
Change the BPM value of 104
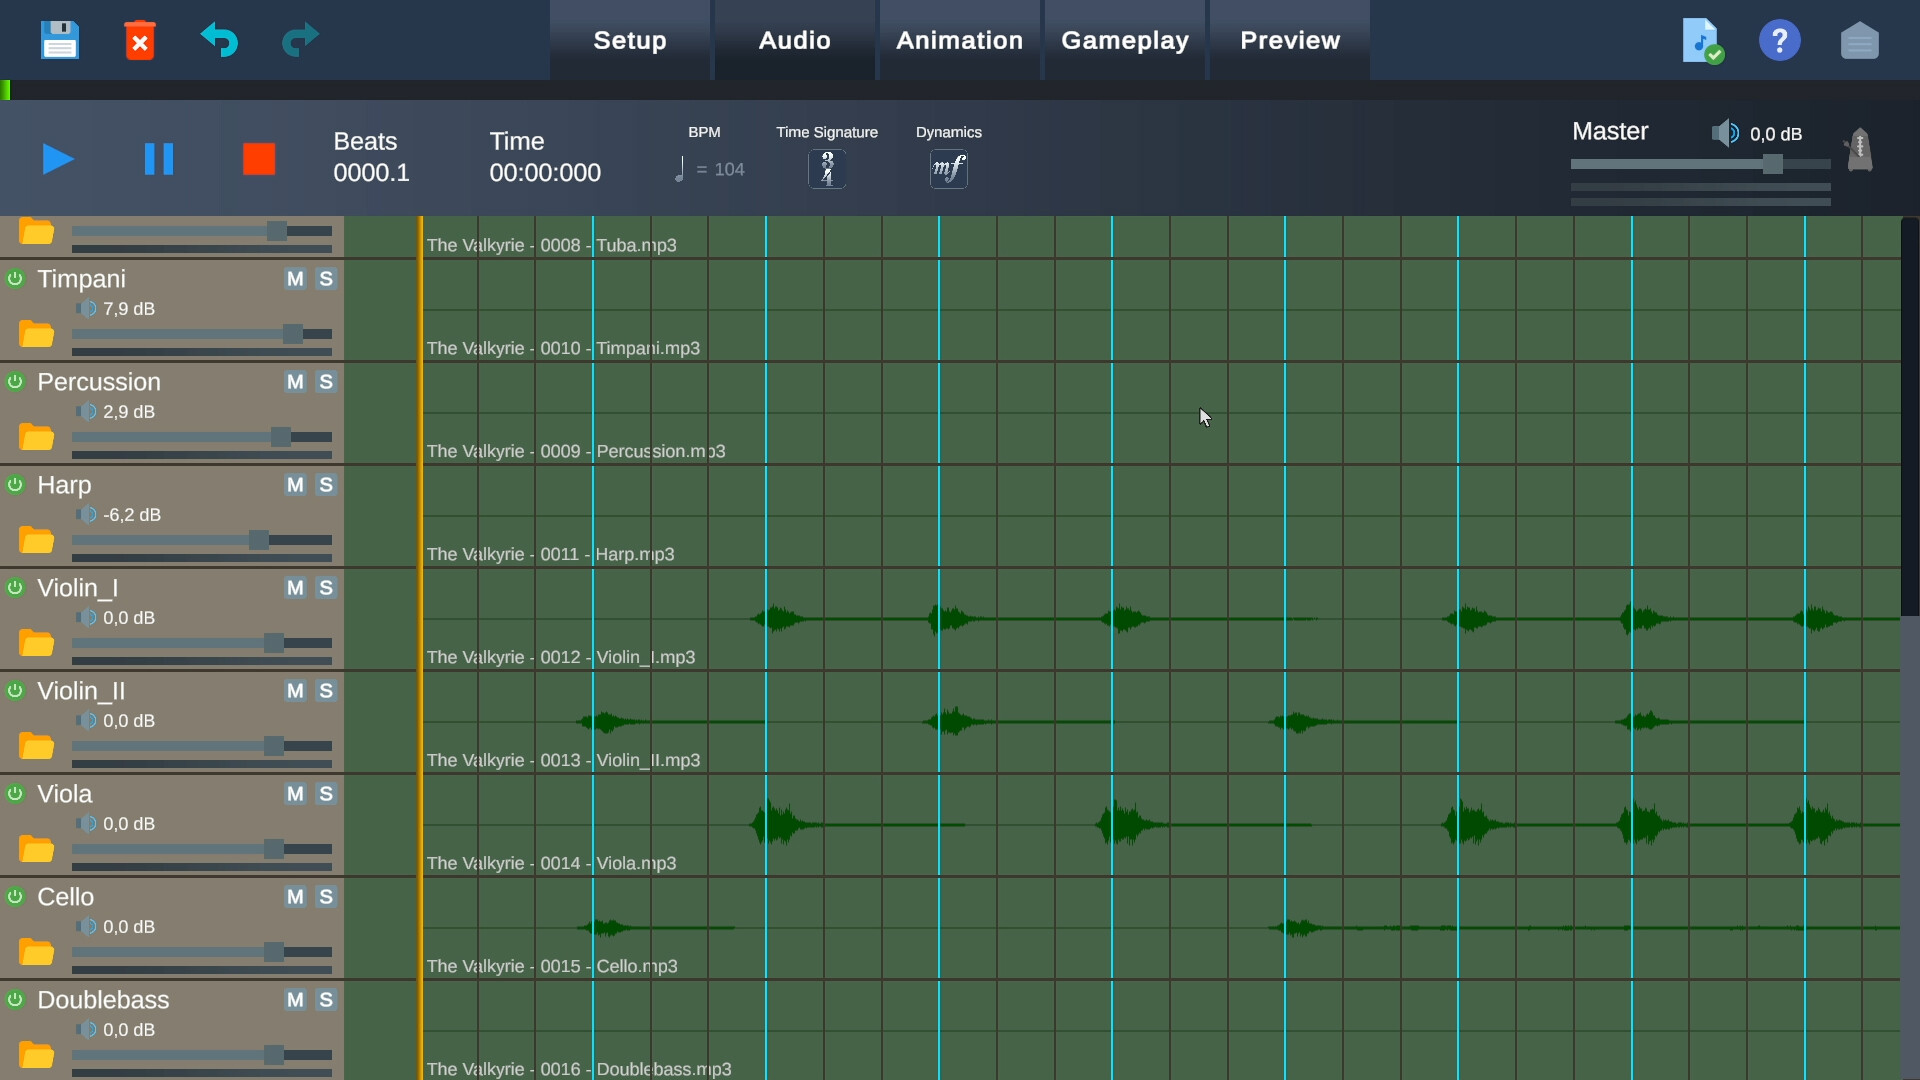731,169
